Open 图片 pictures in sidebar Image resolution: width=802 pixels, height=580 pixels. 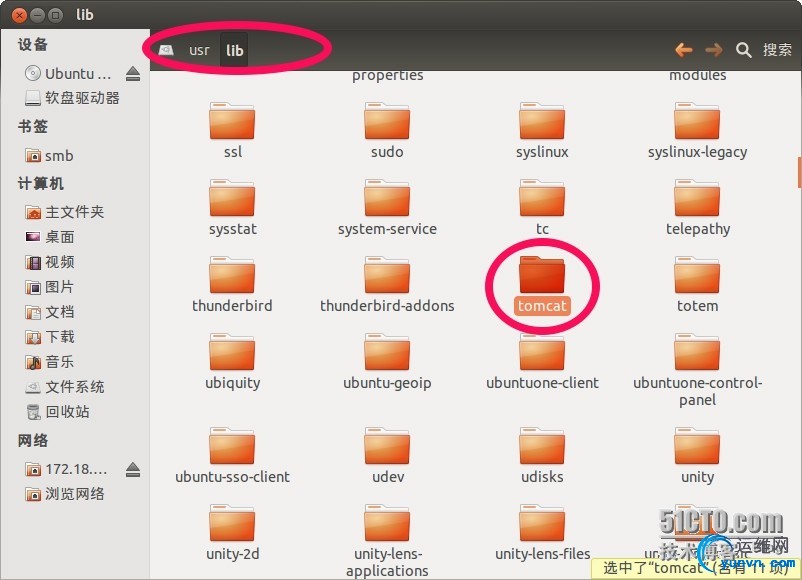[x=50, y=287]
